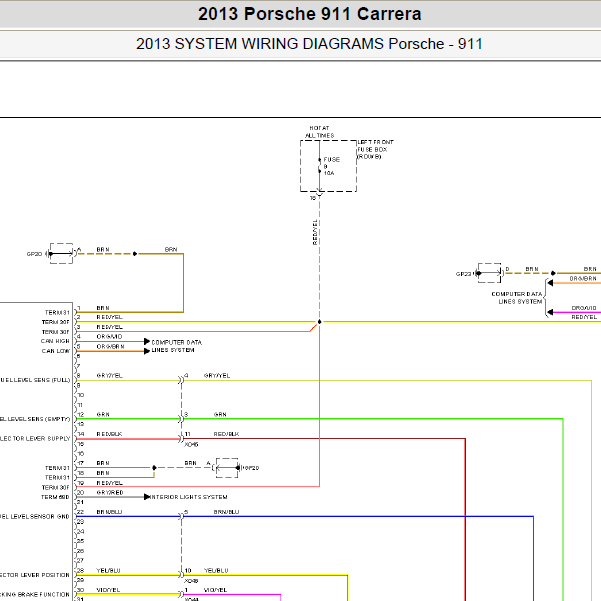Click the TERM 30F label at pin 3
Image resolution: width=601 pixels, height=601 pixels.
(x=56, y=332)
